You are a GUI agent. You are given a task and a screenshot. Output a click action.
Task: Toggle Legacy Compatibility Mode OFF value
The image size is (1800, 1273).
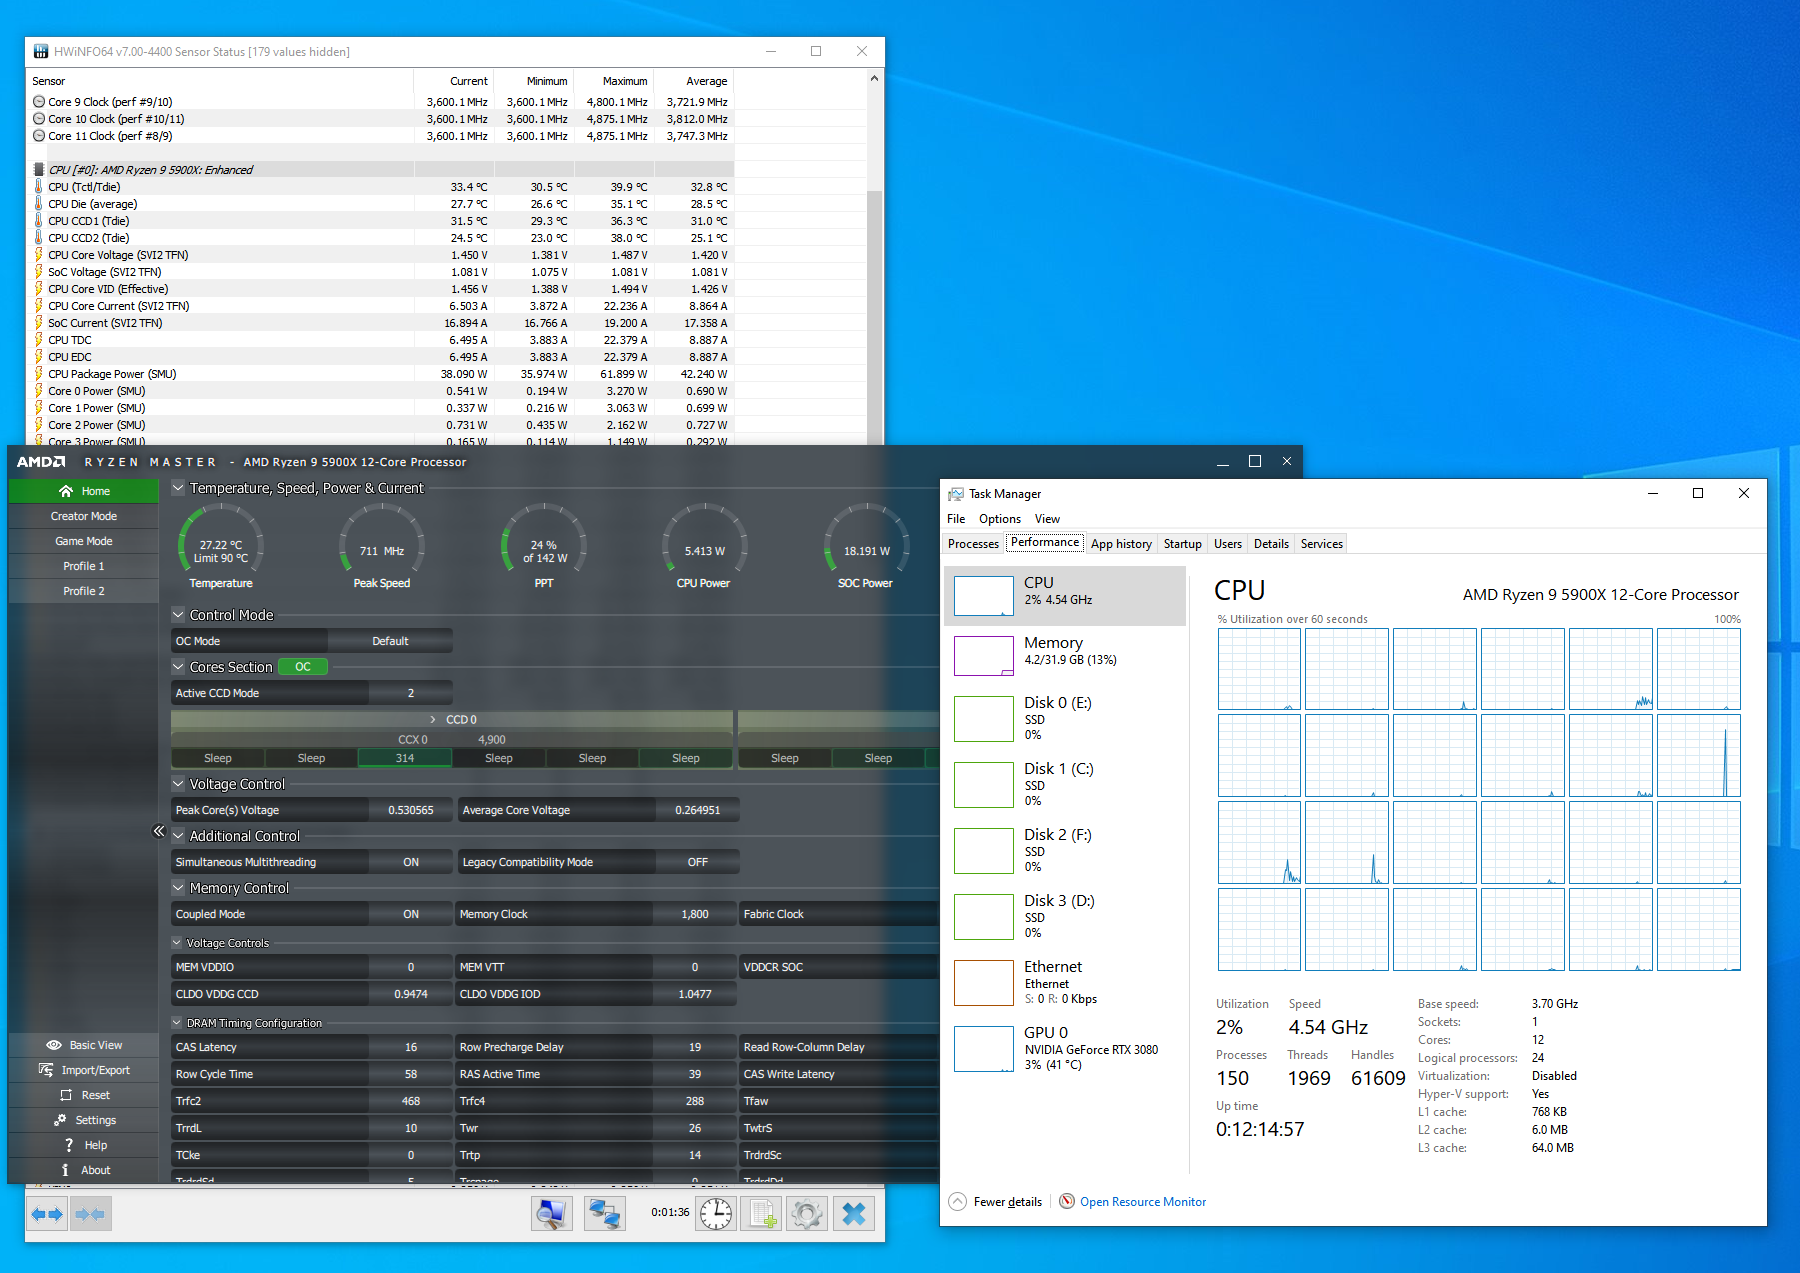click(x=698, y=862)
